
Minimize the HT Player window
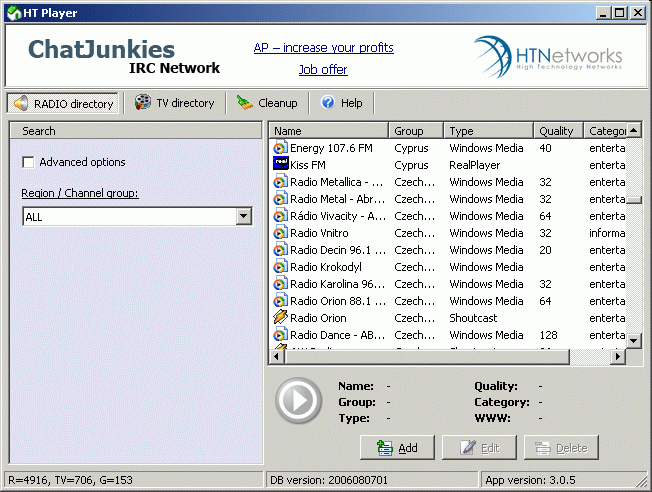click(x=603, y=13)
